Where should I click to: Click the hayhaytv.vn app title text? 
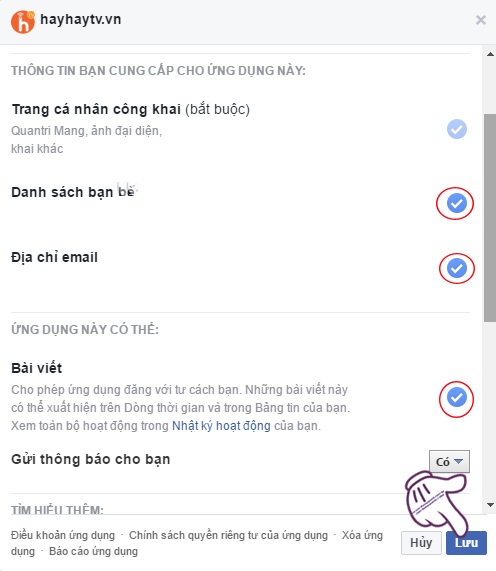tap(80, 19)
